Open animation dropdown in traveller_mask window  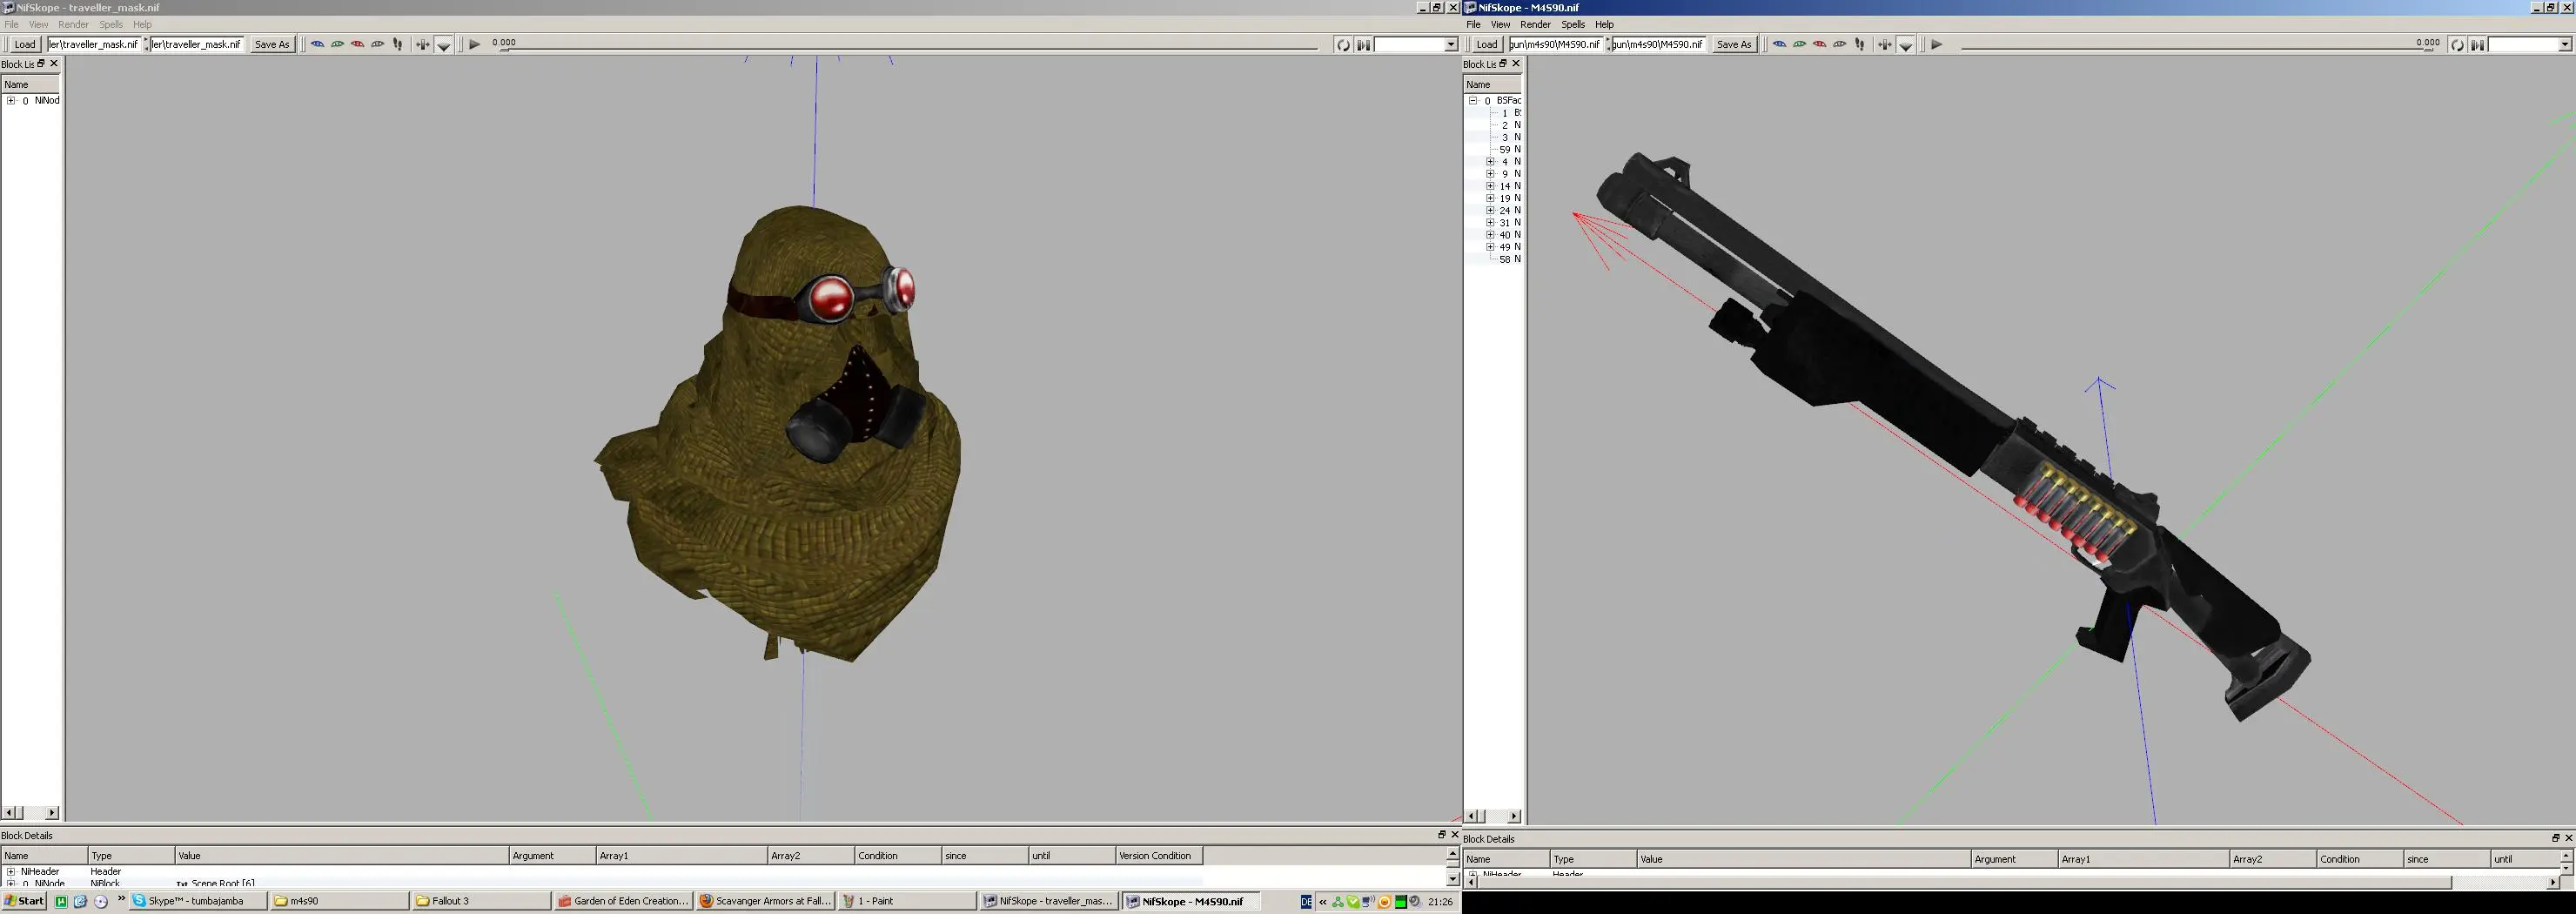pyautogui.click(x=1450, y=44)
